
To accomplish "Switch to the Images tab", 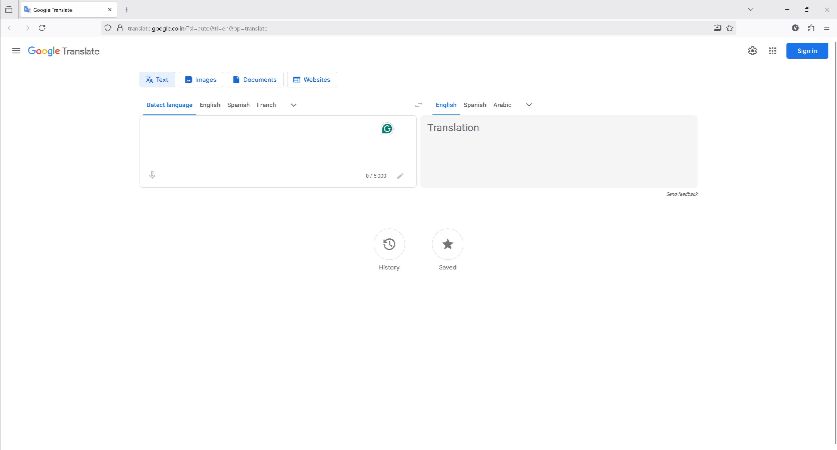I will (201, 80).
